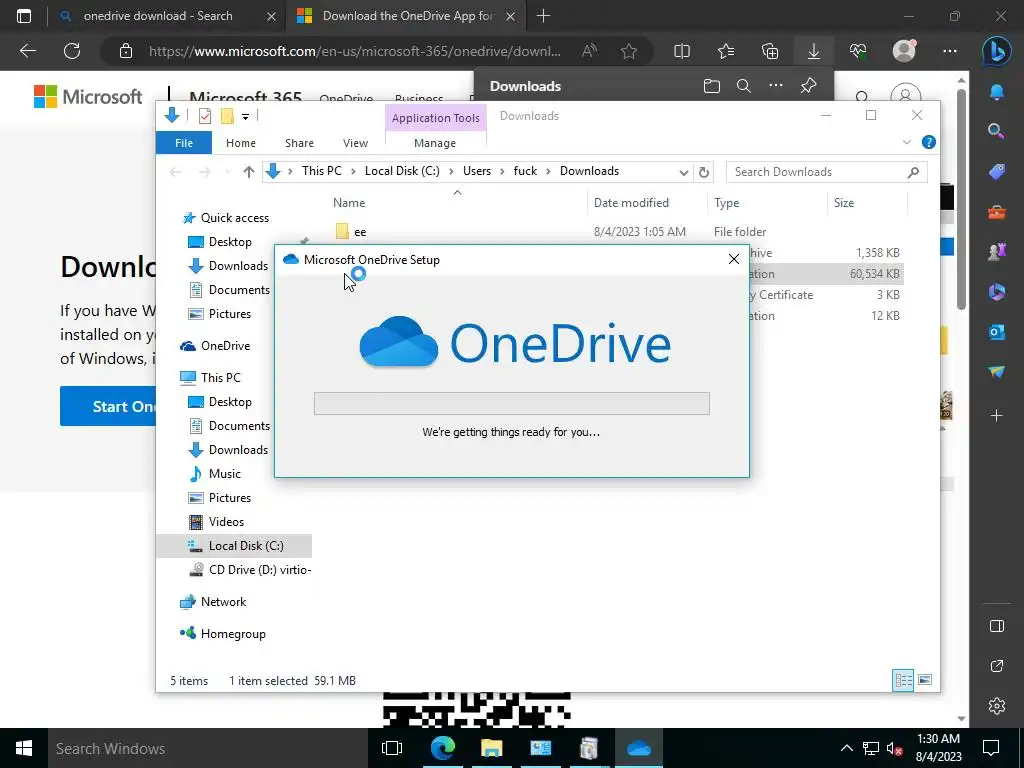Open Browser essentials heart icon
Image resolution: width=1024 pixels, height=768 pixels.
coord(858,51)
